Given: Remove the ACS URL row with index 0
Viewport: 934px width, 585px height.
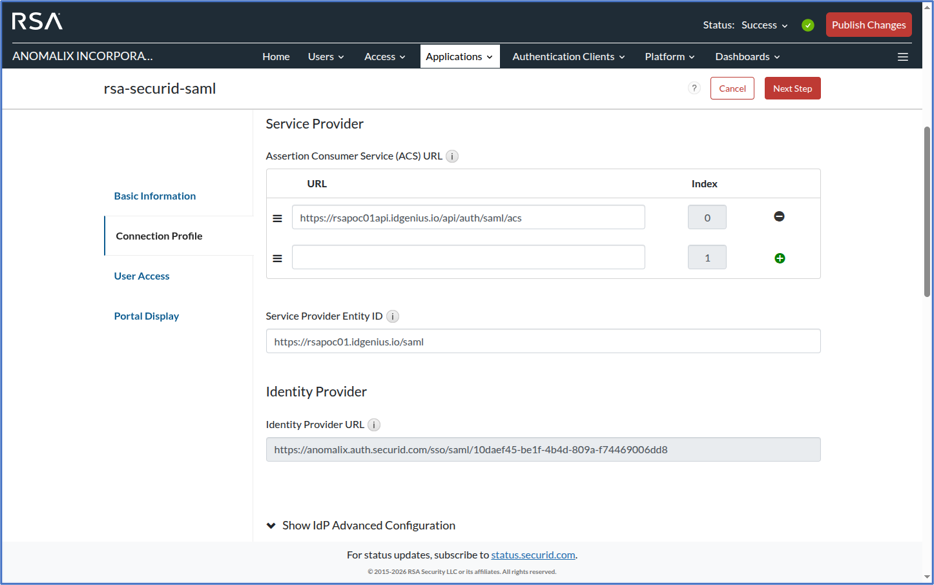Looking at the screenshot, I should [779, 216].
